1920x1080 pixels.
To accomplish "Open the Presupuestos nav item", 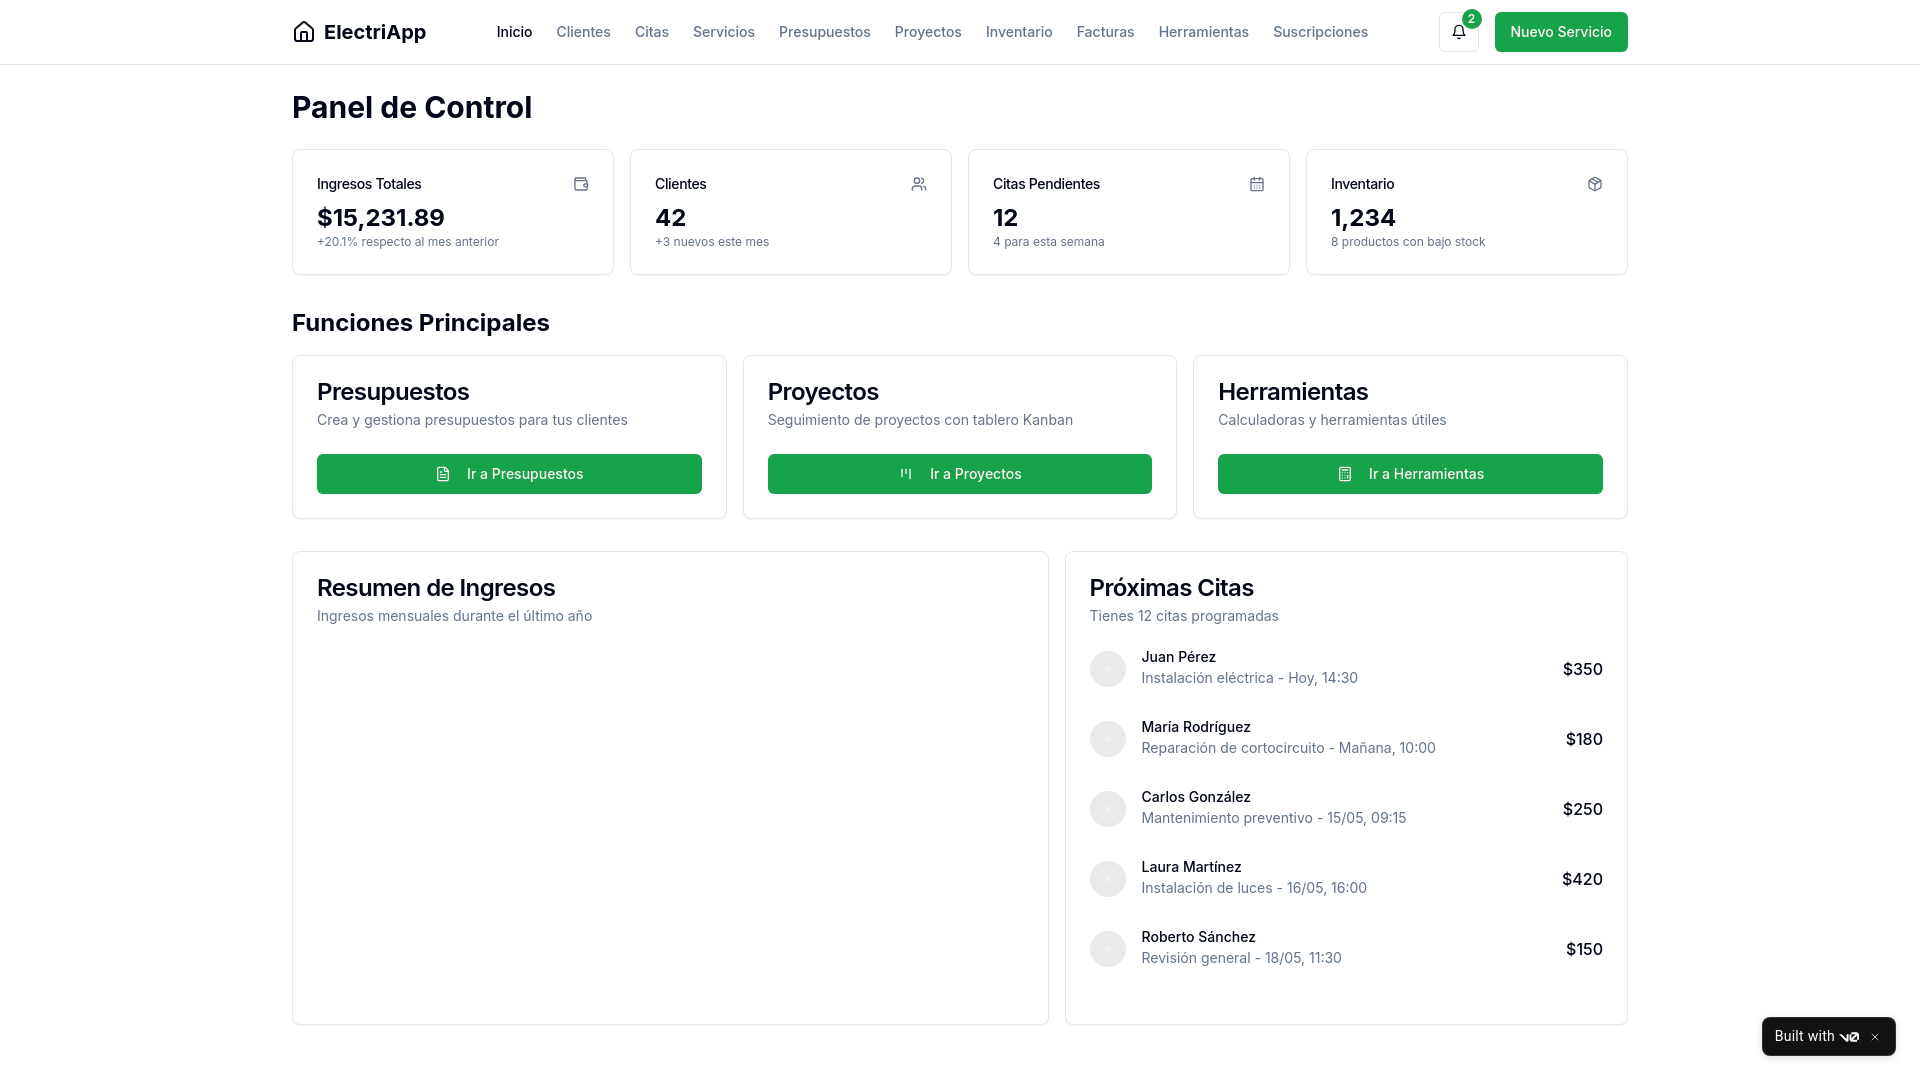I will (x=825, y=32).
